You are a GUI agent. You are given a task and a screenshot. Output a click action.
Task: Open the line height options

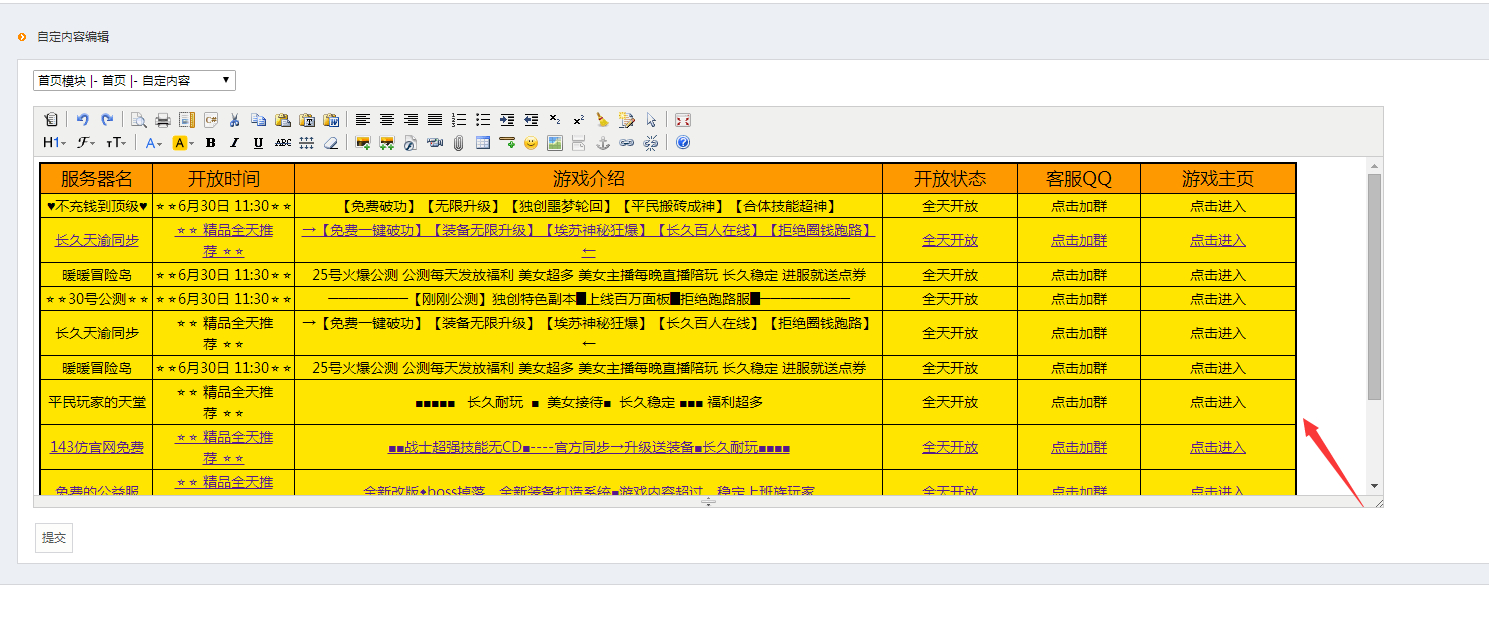[307, 143]
